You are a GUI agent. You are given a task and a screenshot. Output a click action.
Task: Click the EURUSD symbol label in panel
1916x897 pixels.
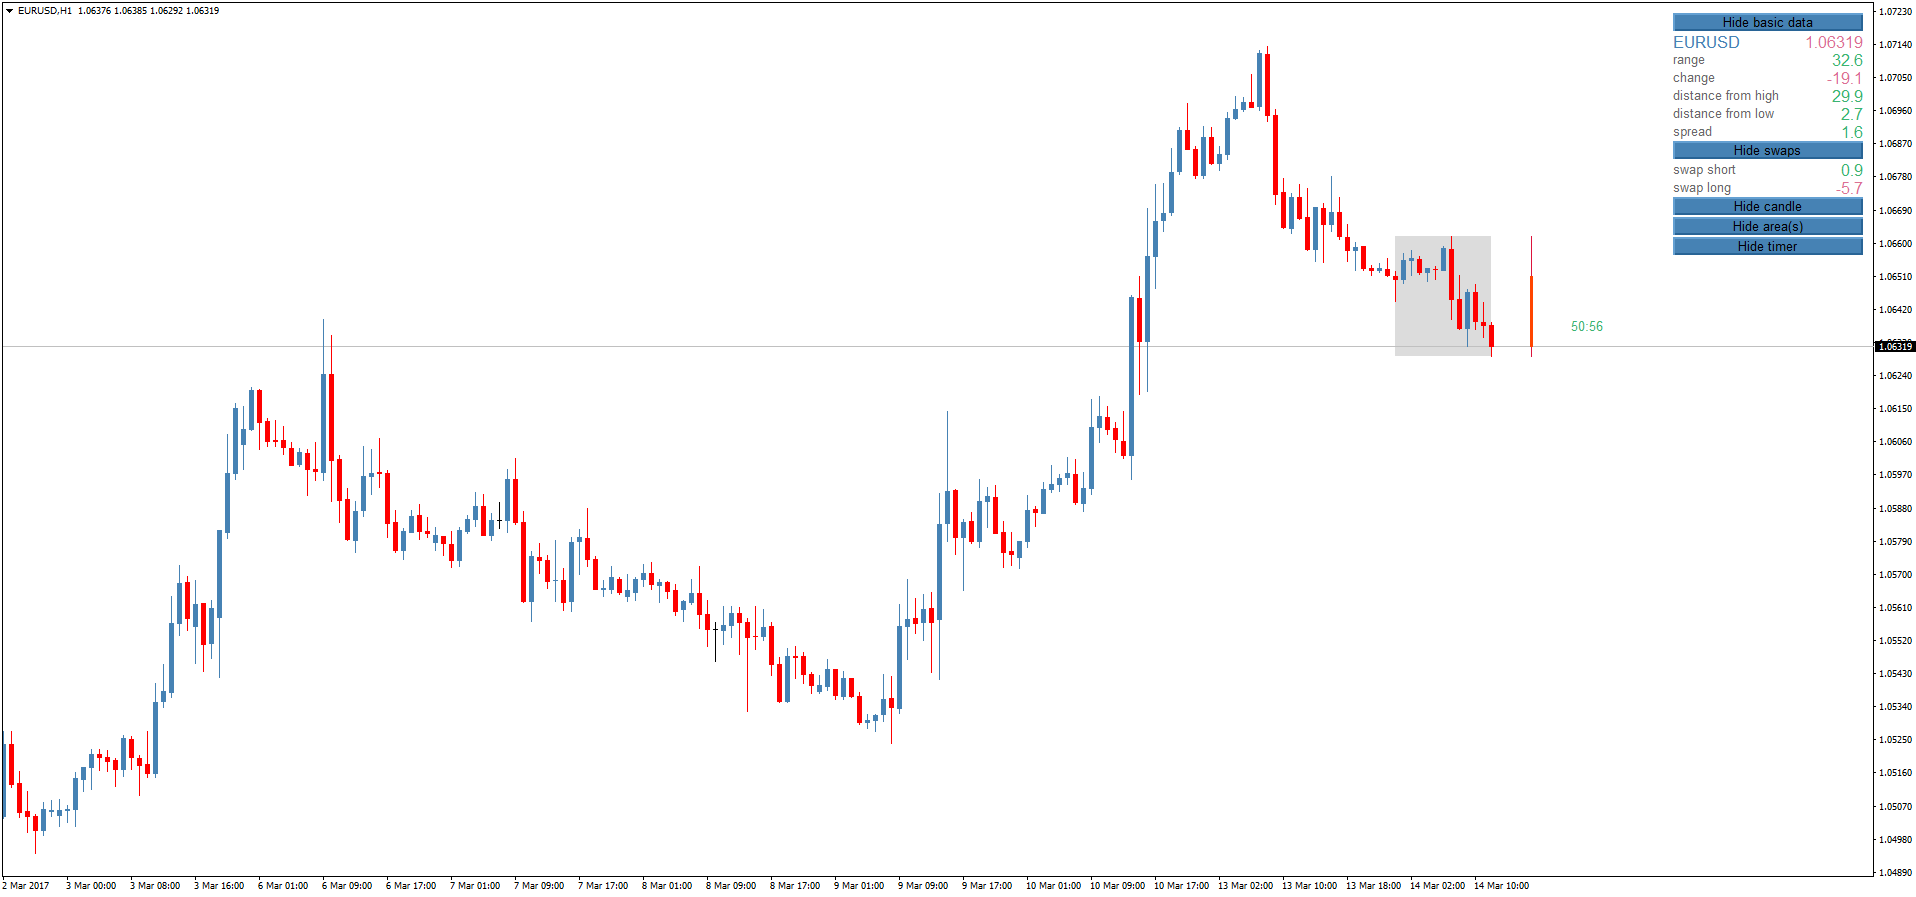point(1706,42)
